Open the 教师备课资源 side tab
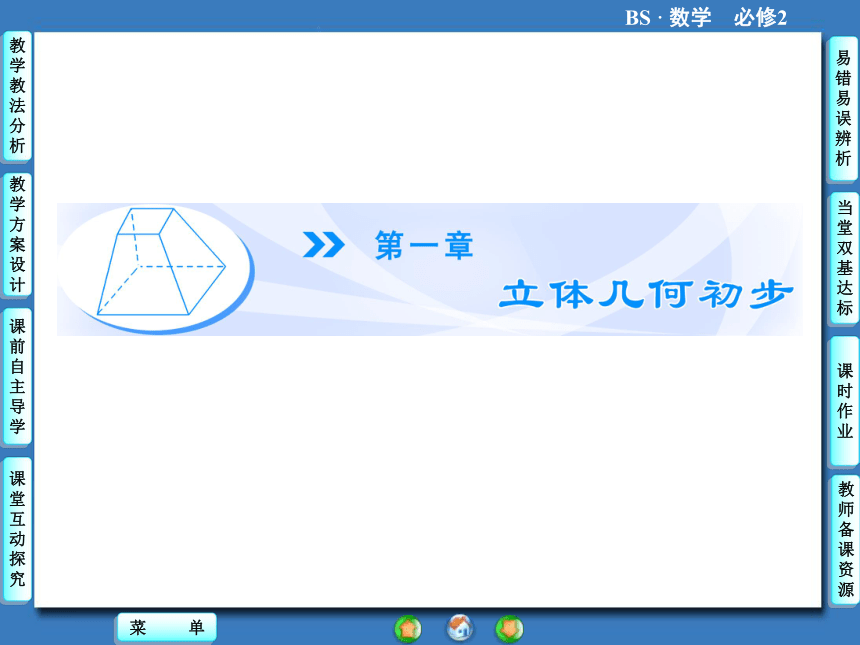860x645 pixels. (x=845, y=540)
